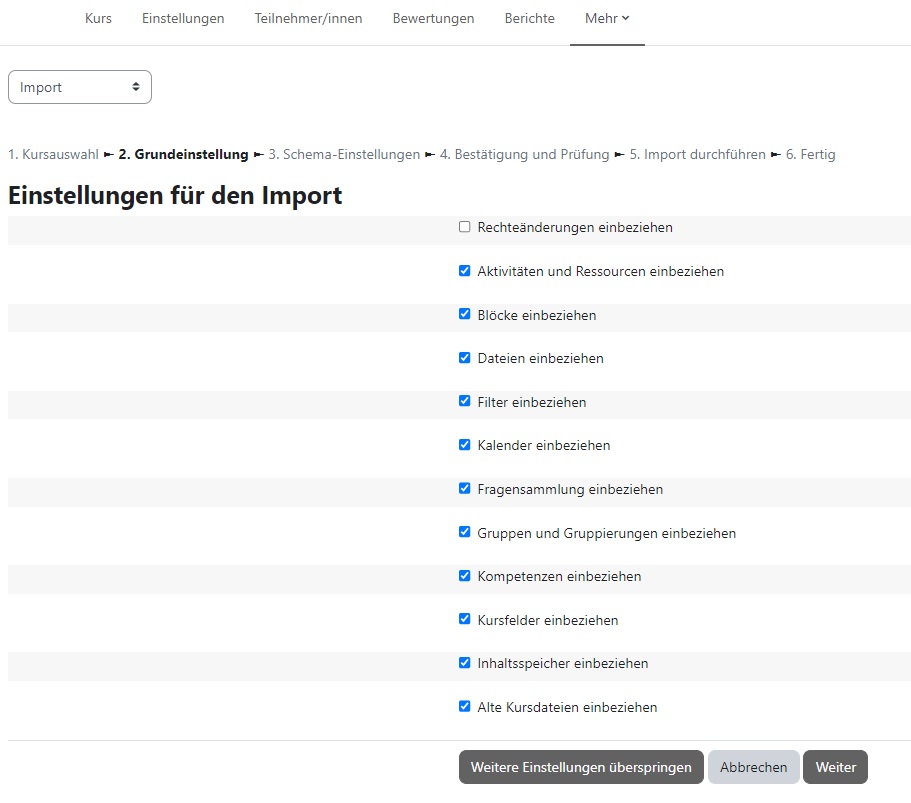911x803 pixels.
Task: Open the Teilnehmer/innen section
Action: coord(308,18)
